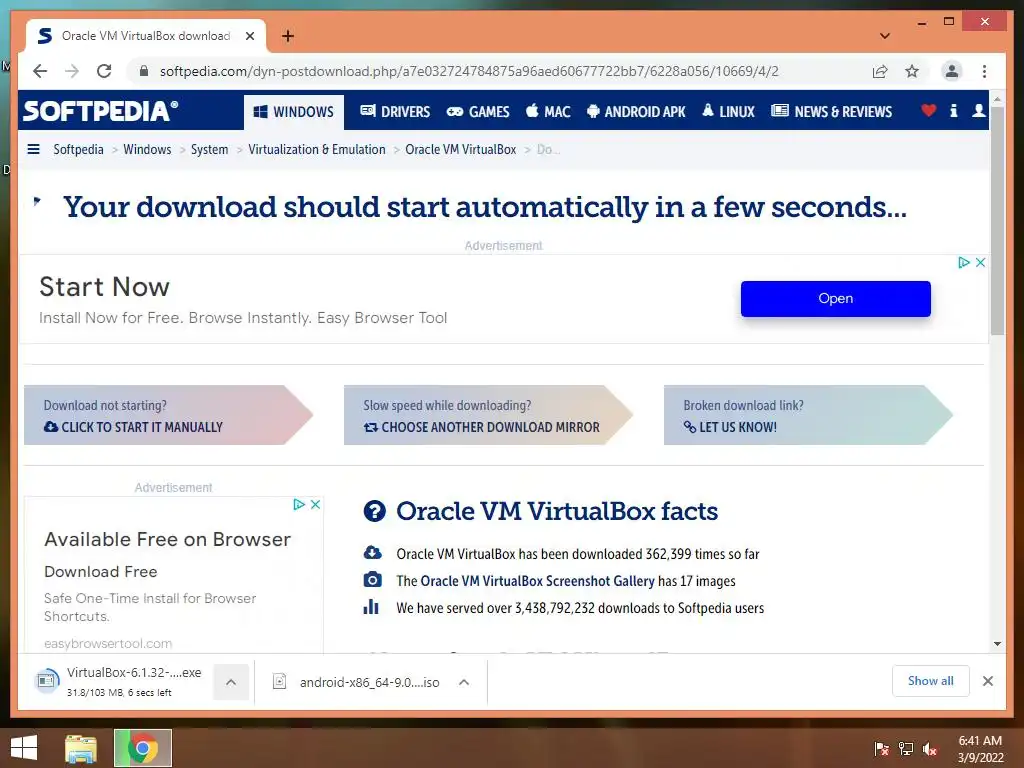Open the Games section

click(477, 112)
